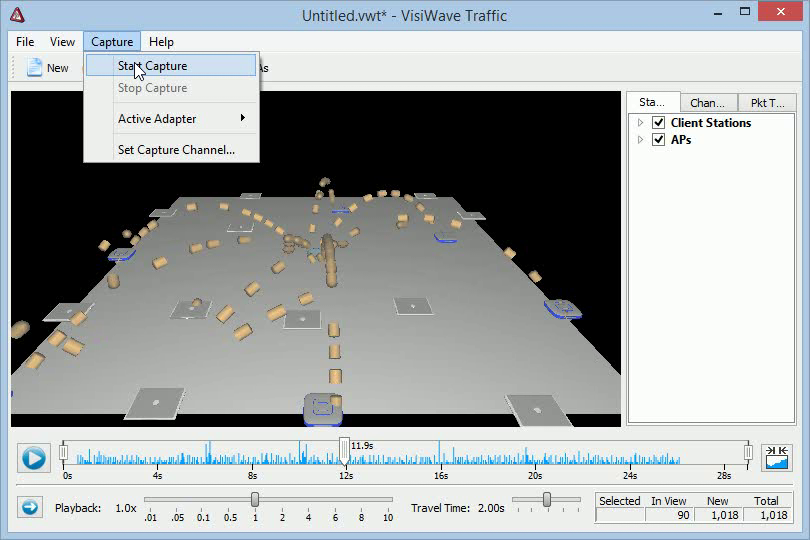The width and height of the screenshot is (810, 540).
Task: Click the Total packet count 1,018
Action: click(x=769, y=515)
